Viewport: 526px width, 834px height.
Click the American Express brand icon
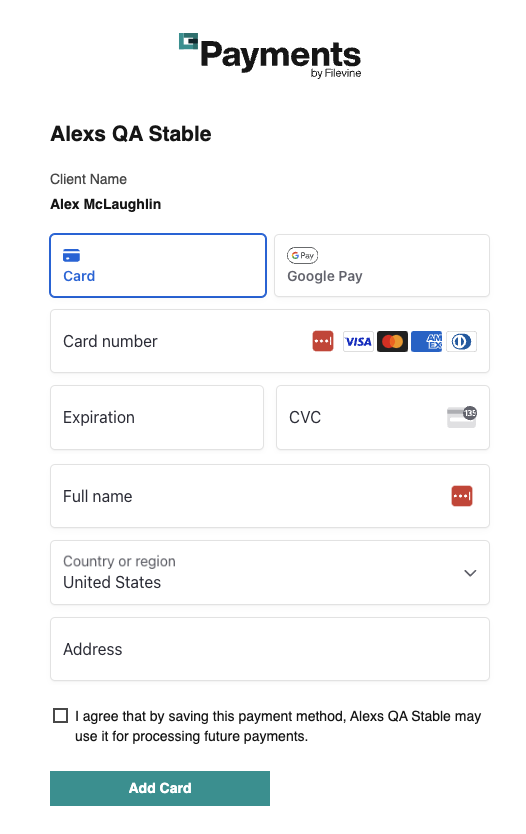tap(426, 341)
